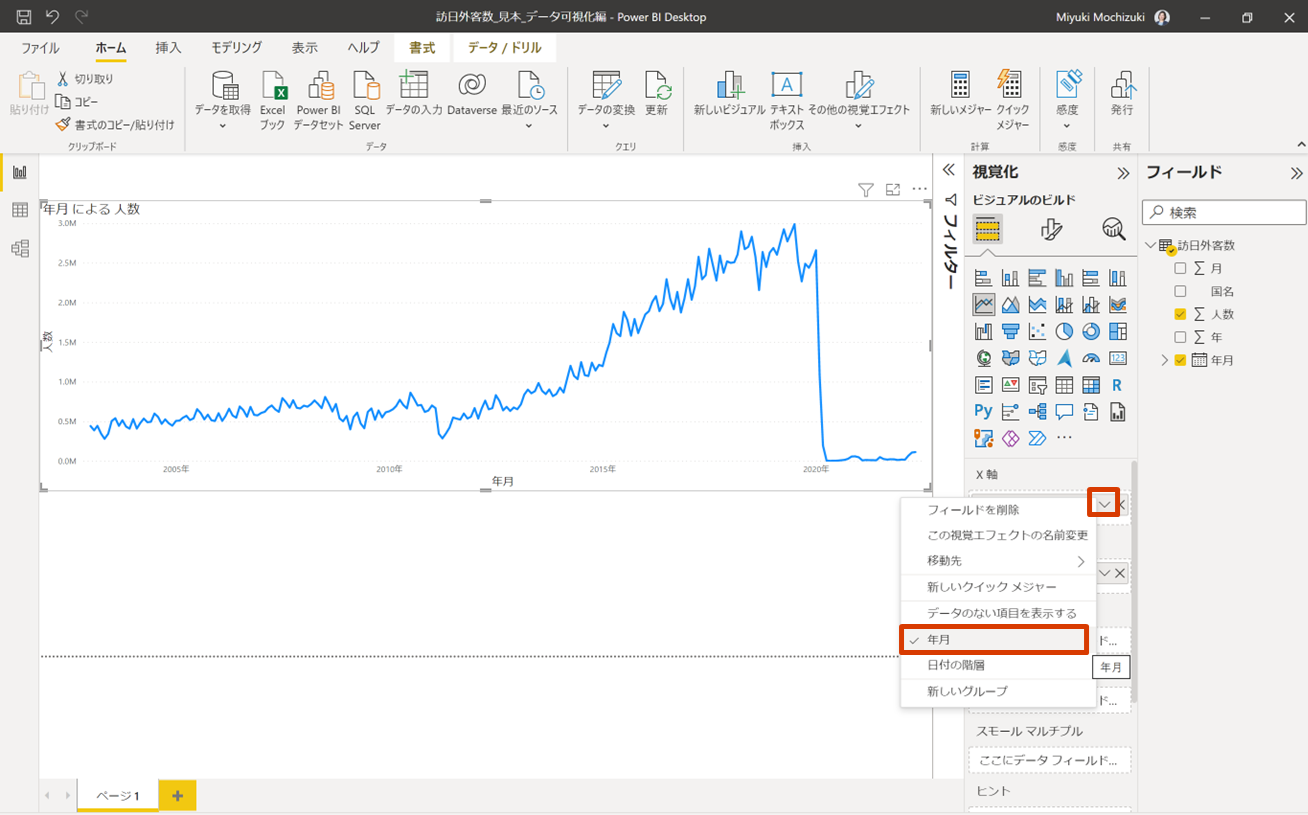This screenshot has height=815, width=1308.
Task: Open the chart's more options ellipsis
Action: (920, 189)
